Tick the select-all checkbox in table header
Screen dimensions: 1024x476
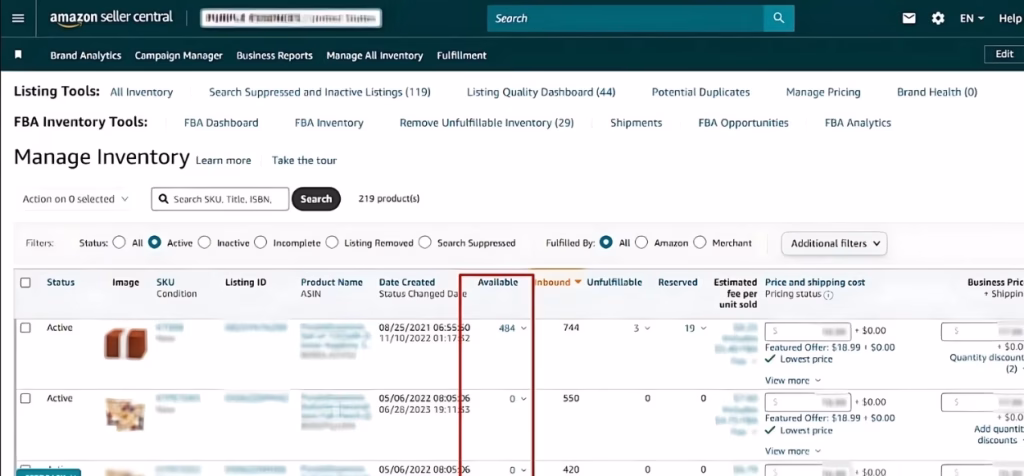pyautogui.click(x=25, y=283)
